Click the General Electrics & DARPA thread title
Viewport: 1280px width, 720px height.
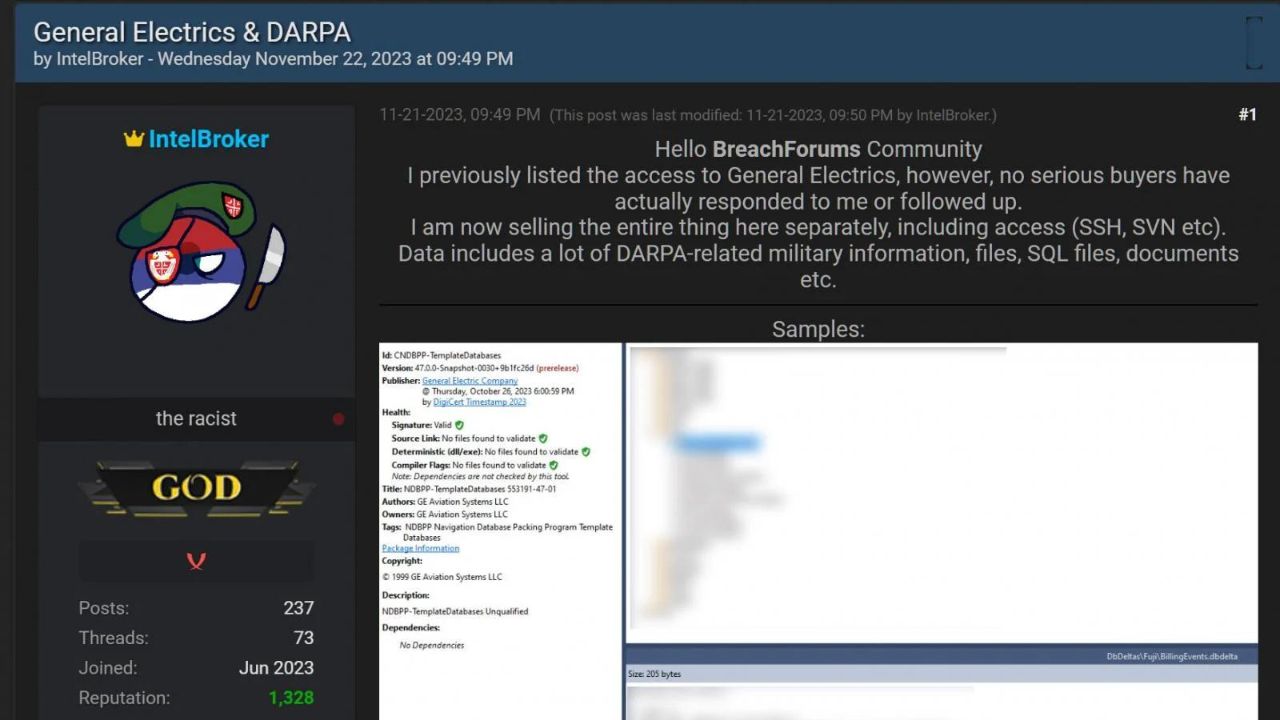pos(192,32)
